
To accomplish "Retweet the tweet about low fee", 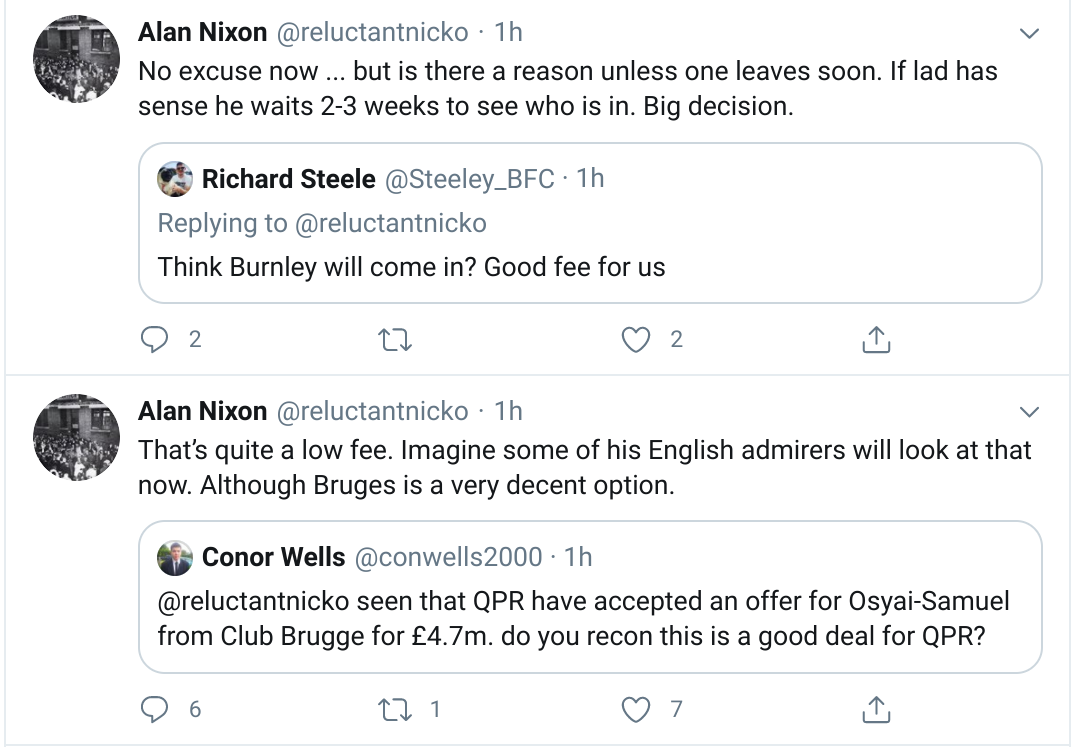I will [x=396, y=710].
